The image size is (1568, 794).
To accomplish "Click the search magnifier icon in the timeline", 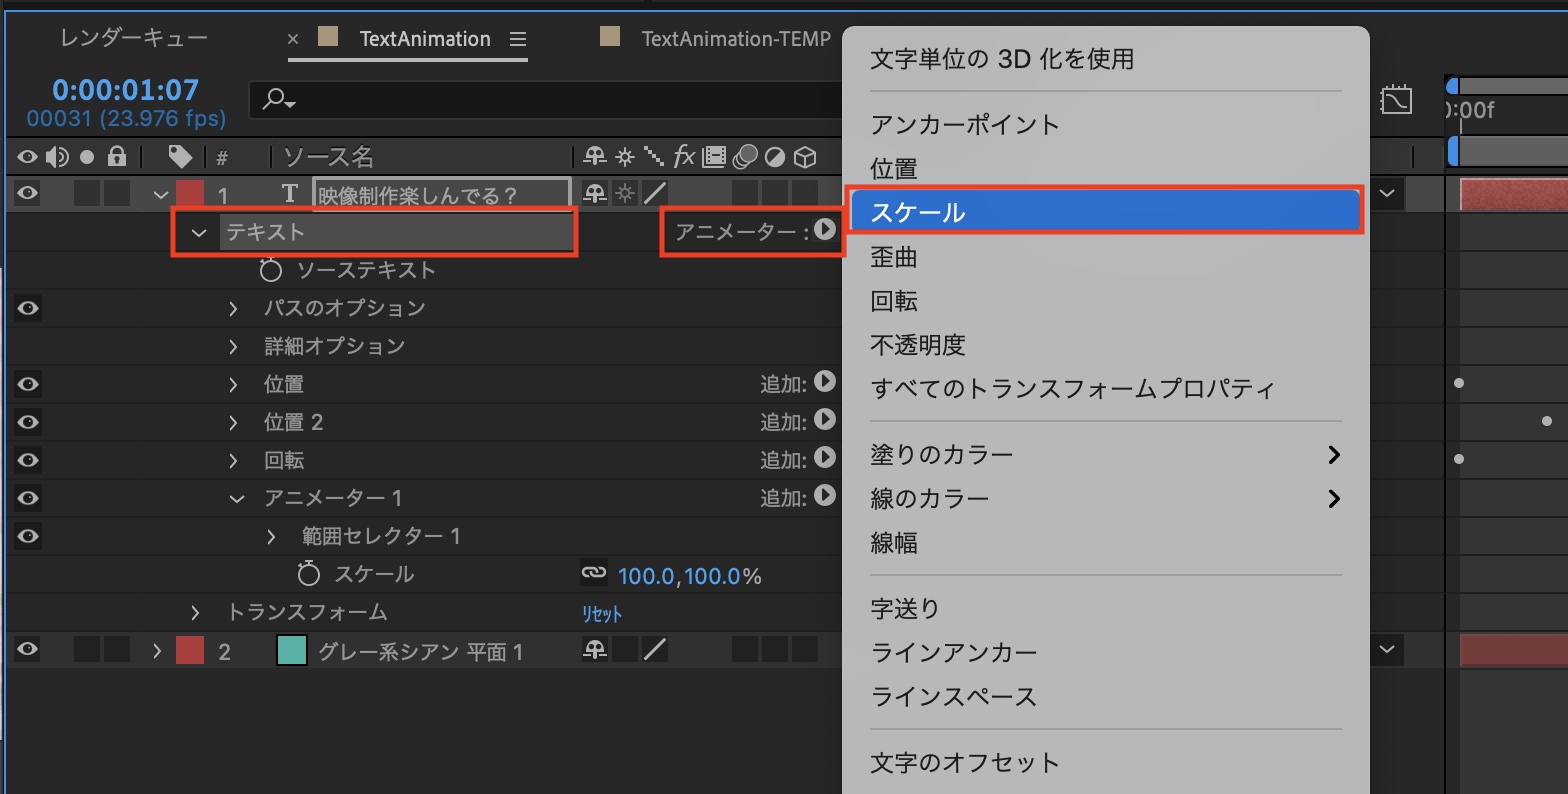I will tap(278, 99).
